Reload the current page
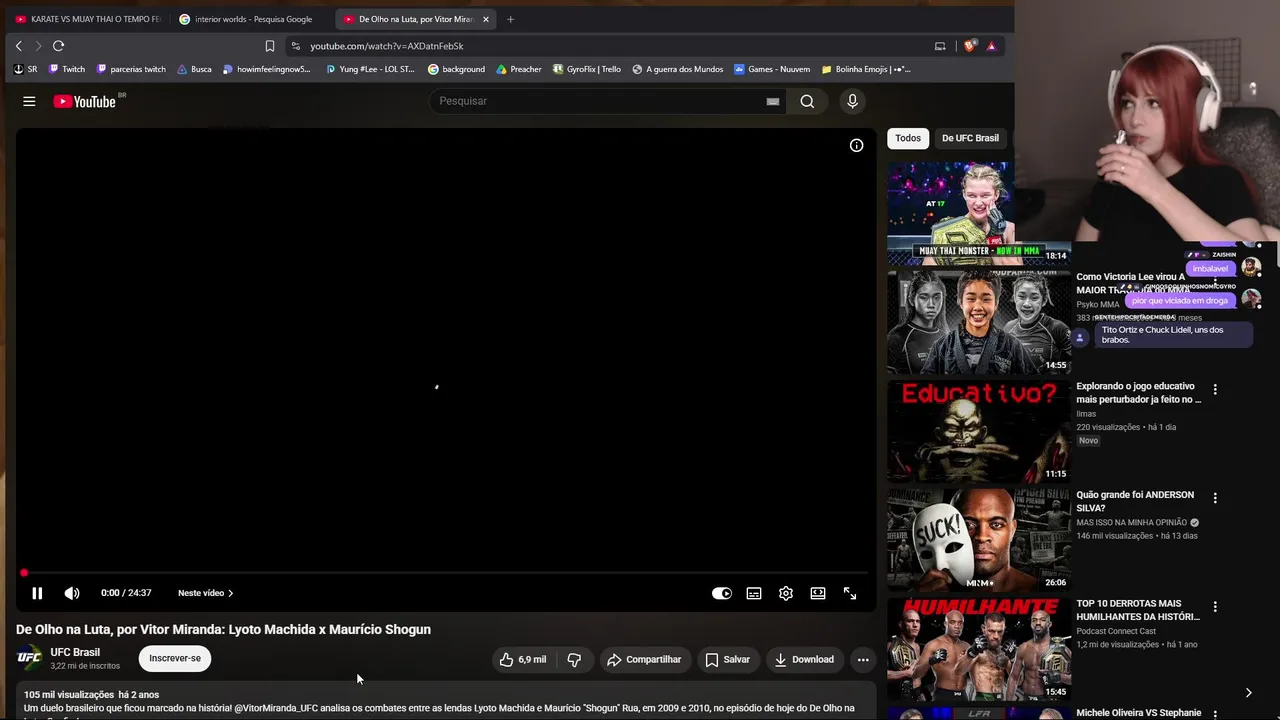This screenshot has height=720, width=1280. (x=58, y=46)
